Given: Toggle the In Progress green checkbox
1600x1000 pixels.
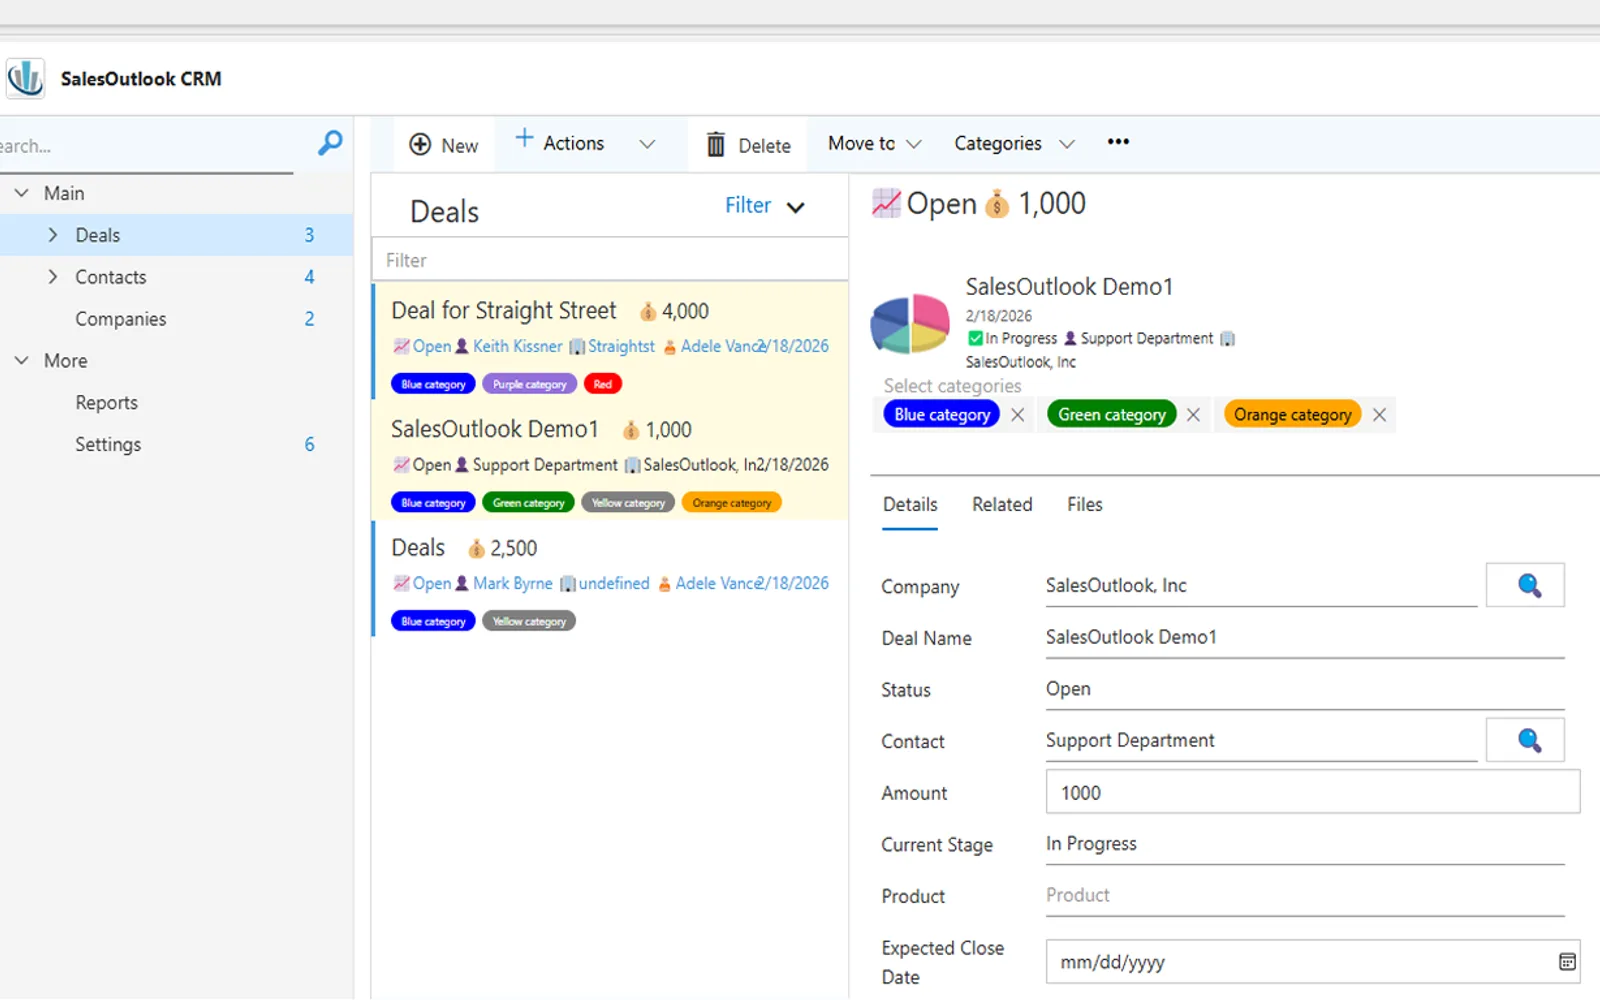Looking at the screenshot, I should click(x=975, y=339).
